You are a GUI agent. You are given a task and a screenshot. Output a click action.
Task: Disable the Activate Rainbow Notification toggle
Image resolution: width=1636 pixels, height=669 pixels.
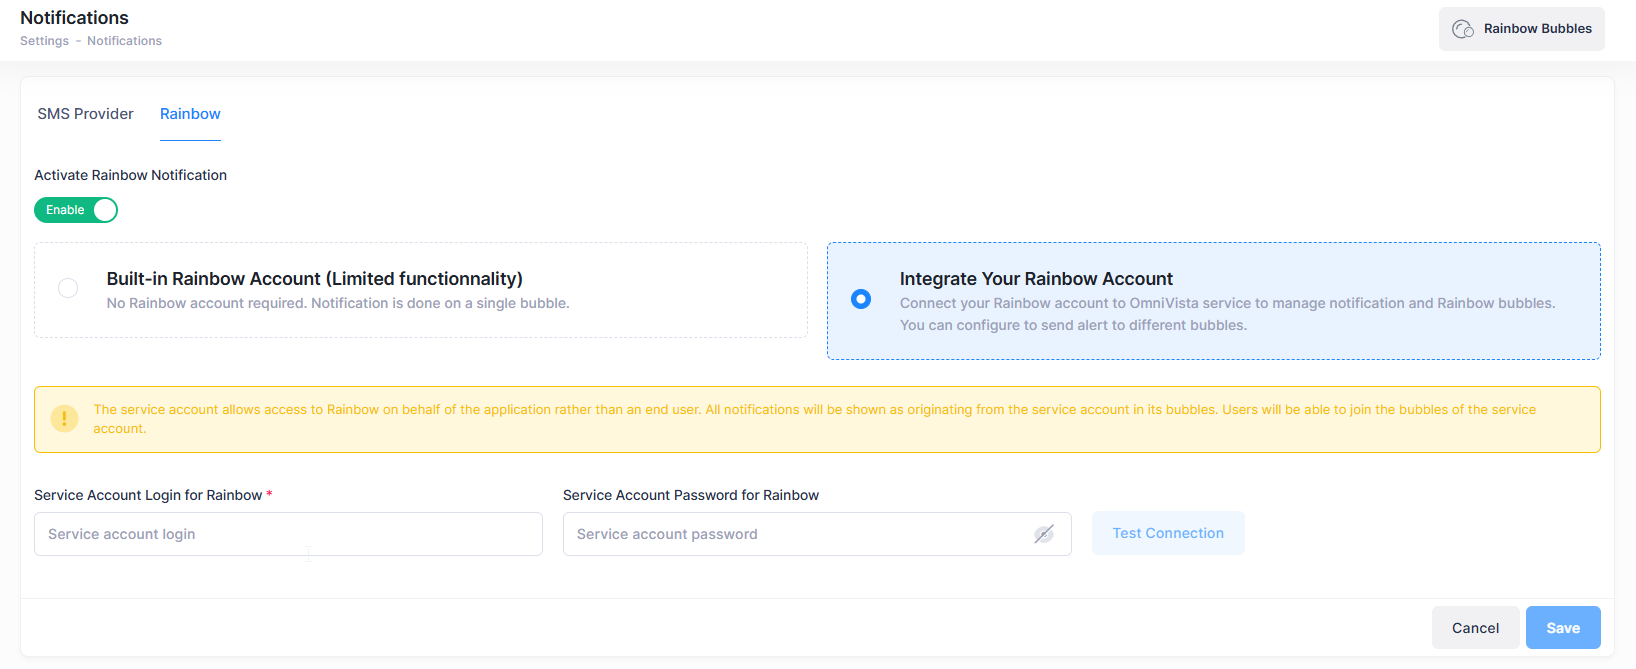pyautogui.click(x=76, y=210)
